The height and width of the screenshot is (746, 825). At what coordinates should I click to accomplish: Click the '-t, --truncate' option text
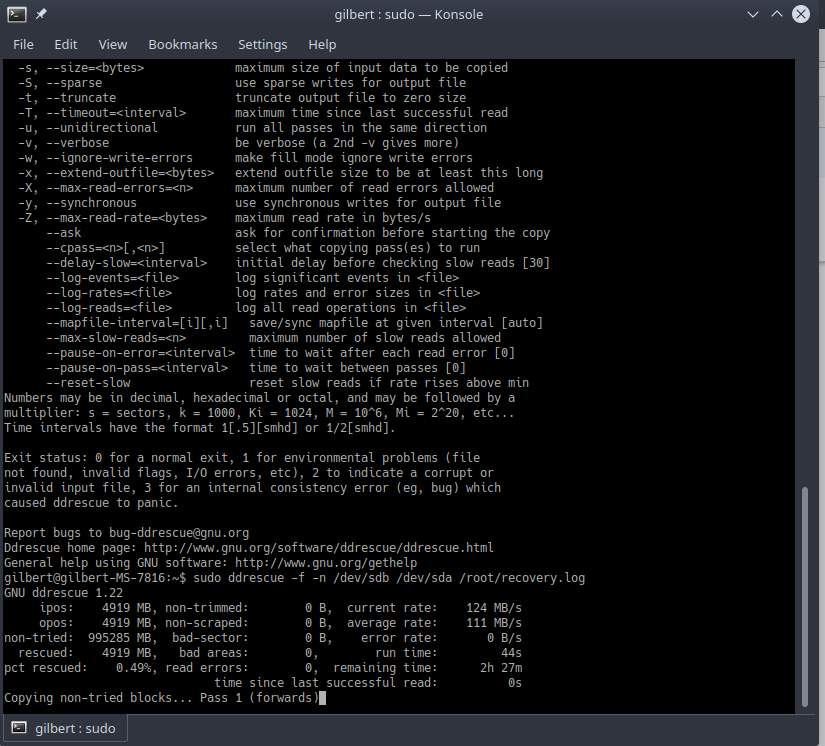(x=67, y=98)
